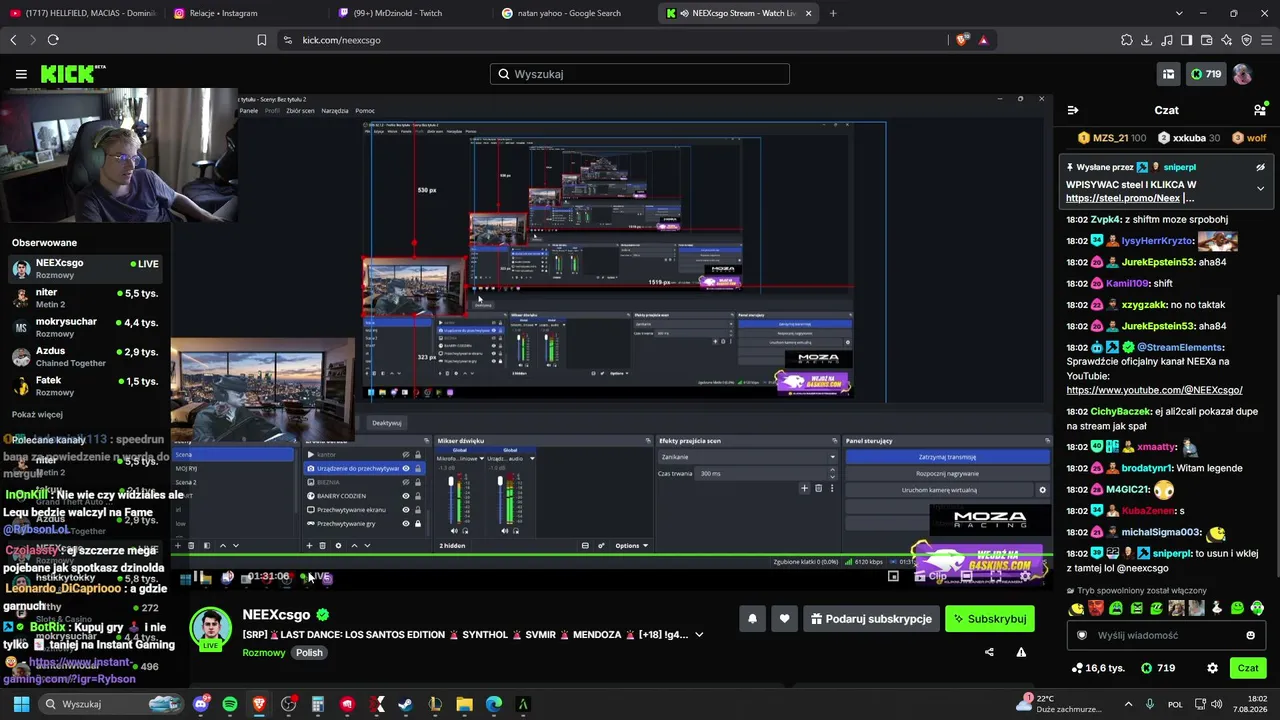The image size is (1280, 720).
Task: Subscribe with the Subskrybuj button
Action: 990,619
